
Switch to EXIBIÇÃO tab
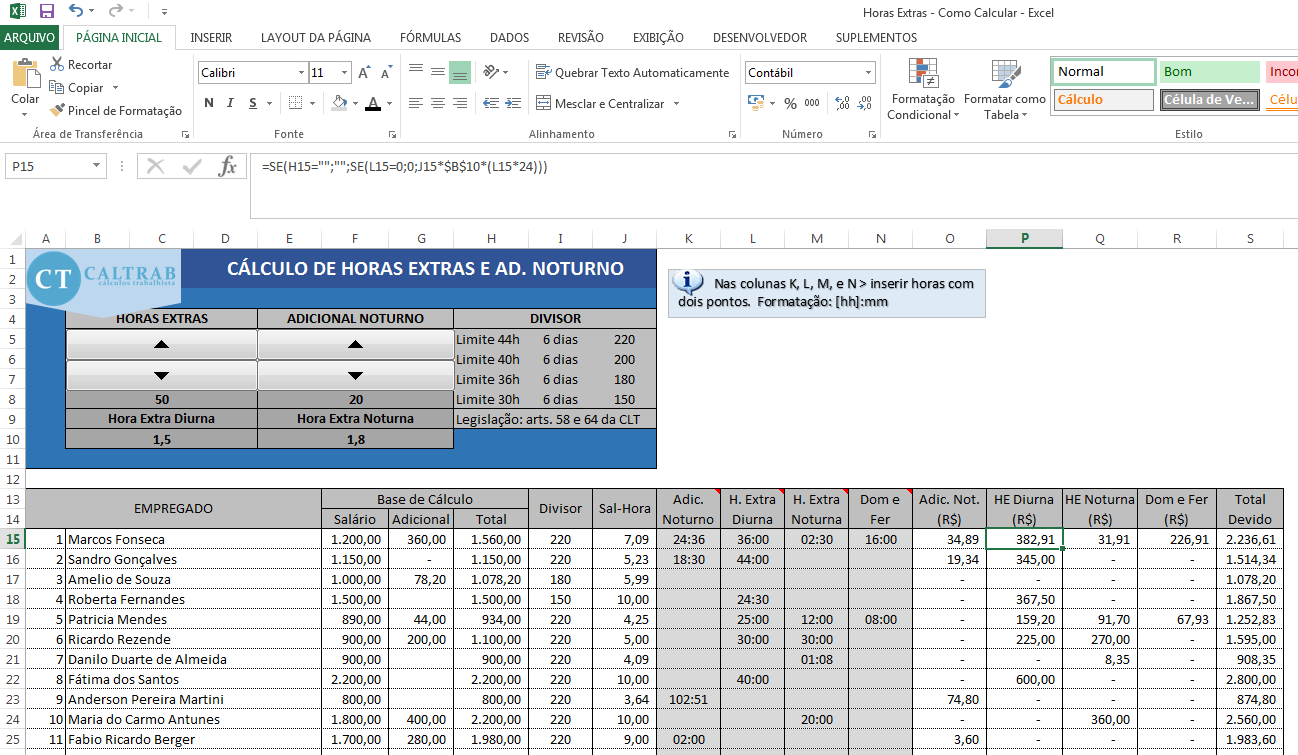click(658, 38)
